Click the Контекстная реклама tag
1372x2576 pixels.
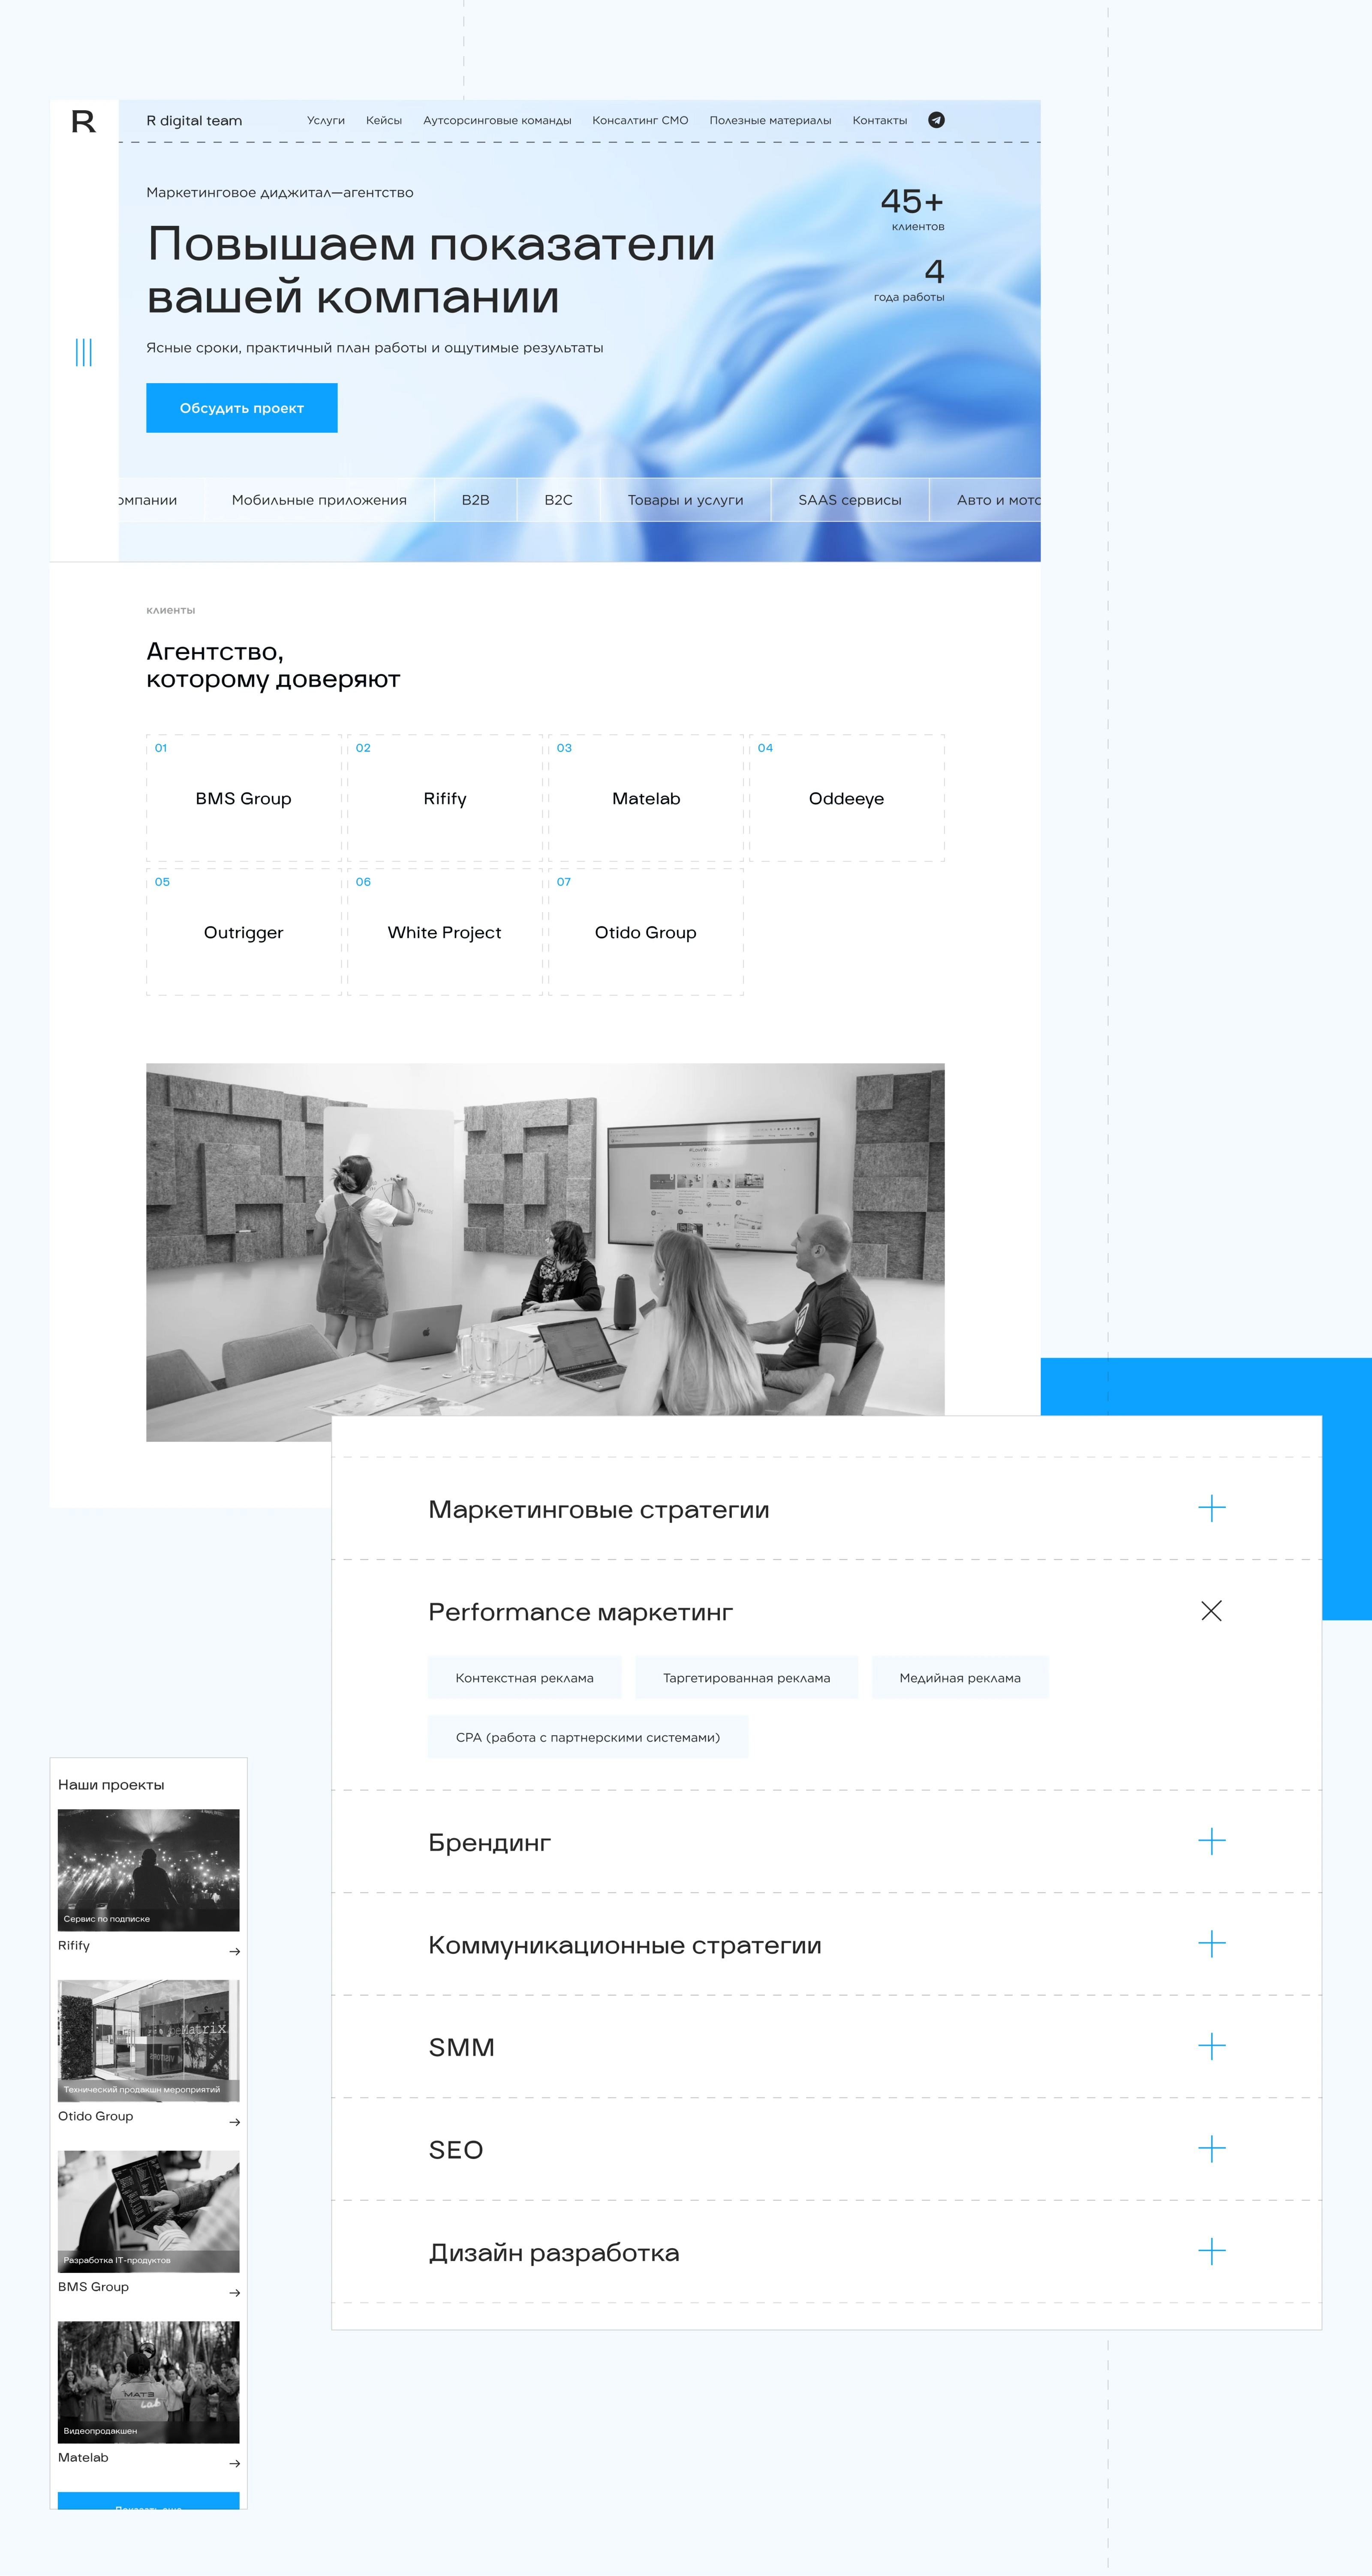[524, 1678]
